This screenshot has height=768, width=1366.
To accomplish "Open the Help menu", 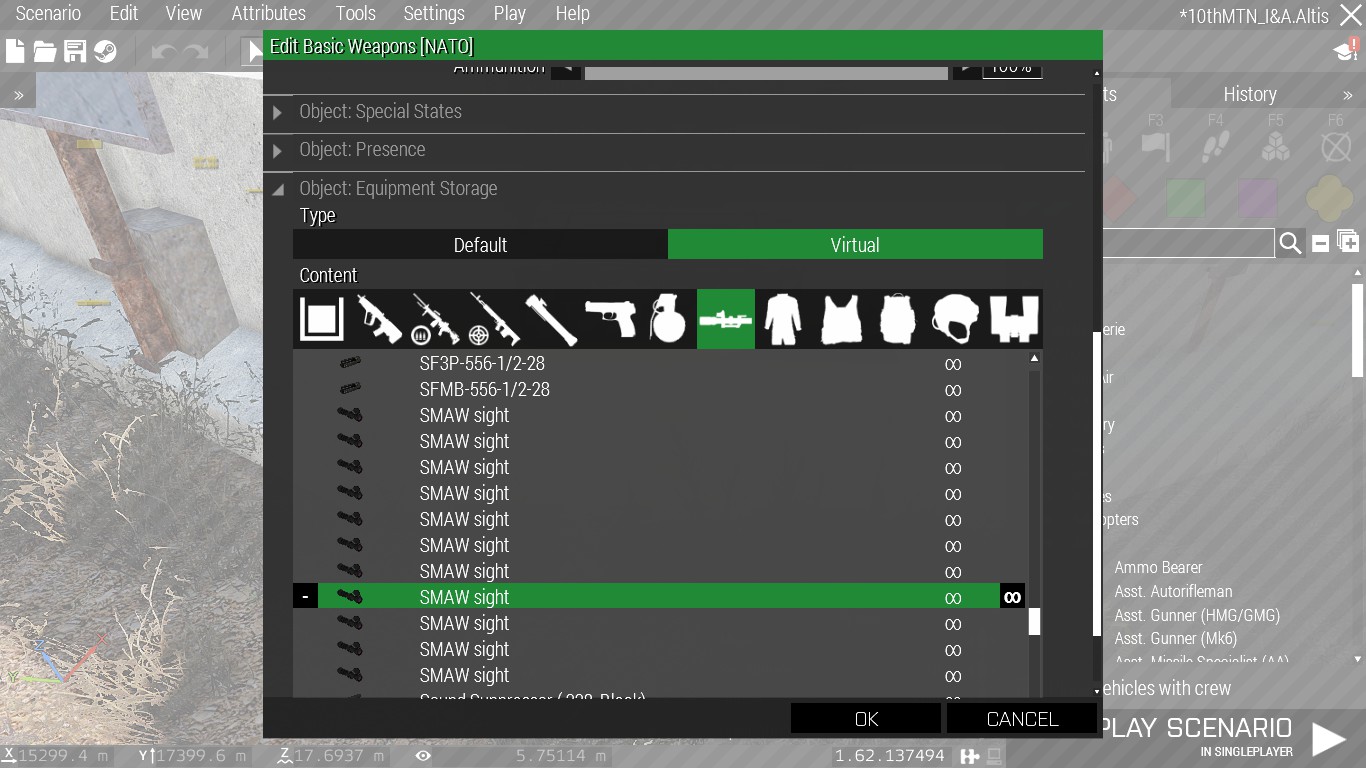I will (573, 14).
